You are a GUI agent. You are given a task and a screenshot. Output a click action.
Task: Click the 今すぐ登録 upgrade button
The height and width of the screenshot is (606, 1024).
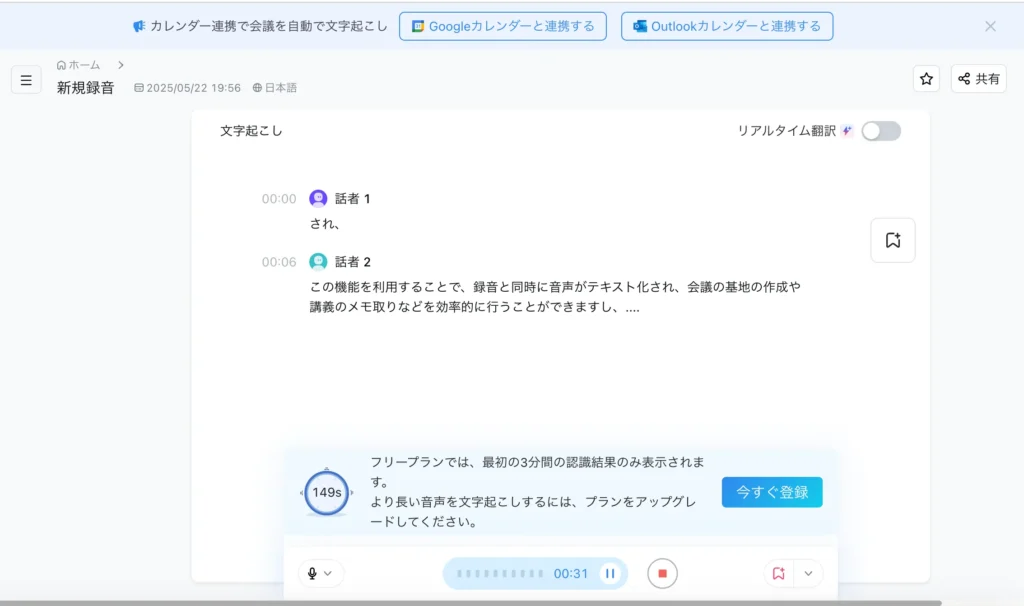coord(771,492)
